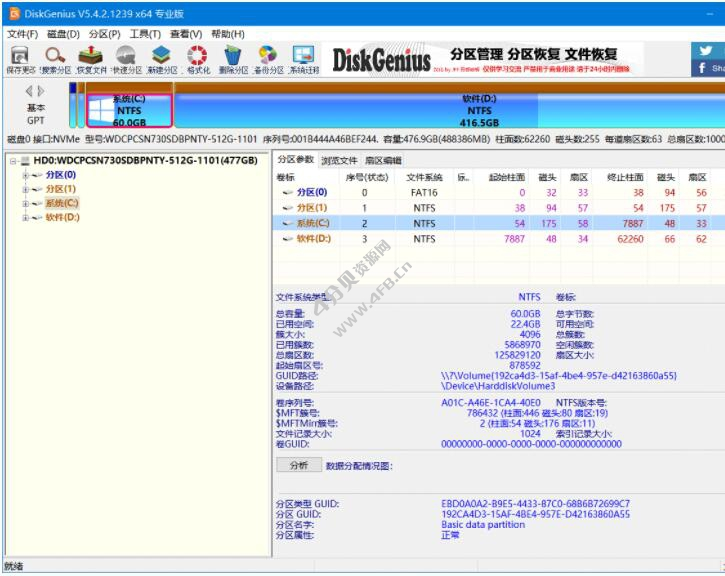This screenshot has height=576, width=725.
Task: Click the Facebook share icon
Action: click(x=703, y=68)
